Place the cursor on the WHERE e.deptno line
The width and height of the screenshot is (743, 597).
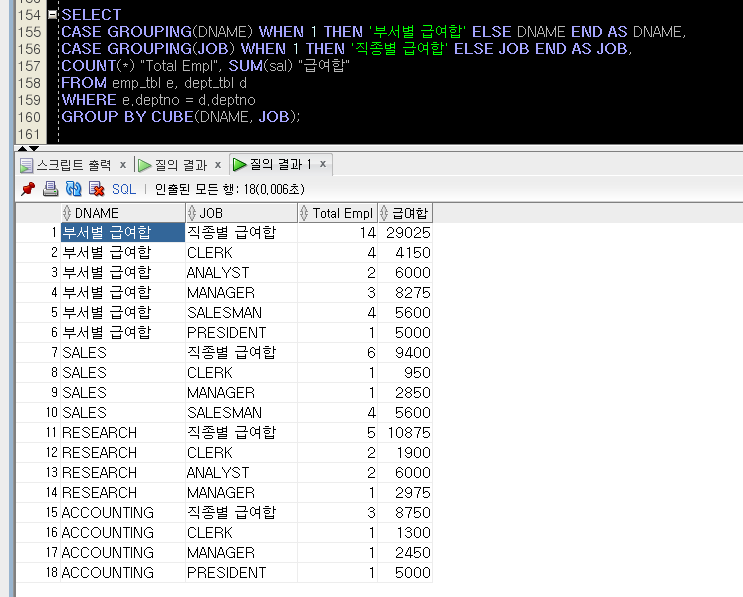(x=158, y=100)
